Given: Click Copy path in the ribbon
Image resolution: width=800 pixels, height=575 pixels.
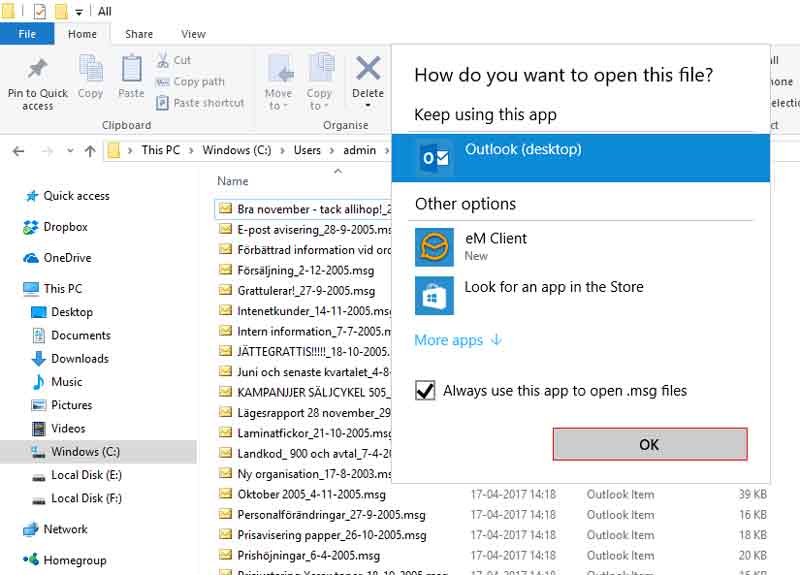Looking at the screenshot, I should [190, 82].
